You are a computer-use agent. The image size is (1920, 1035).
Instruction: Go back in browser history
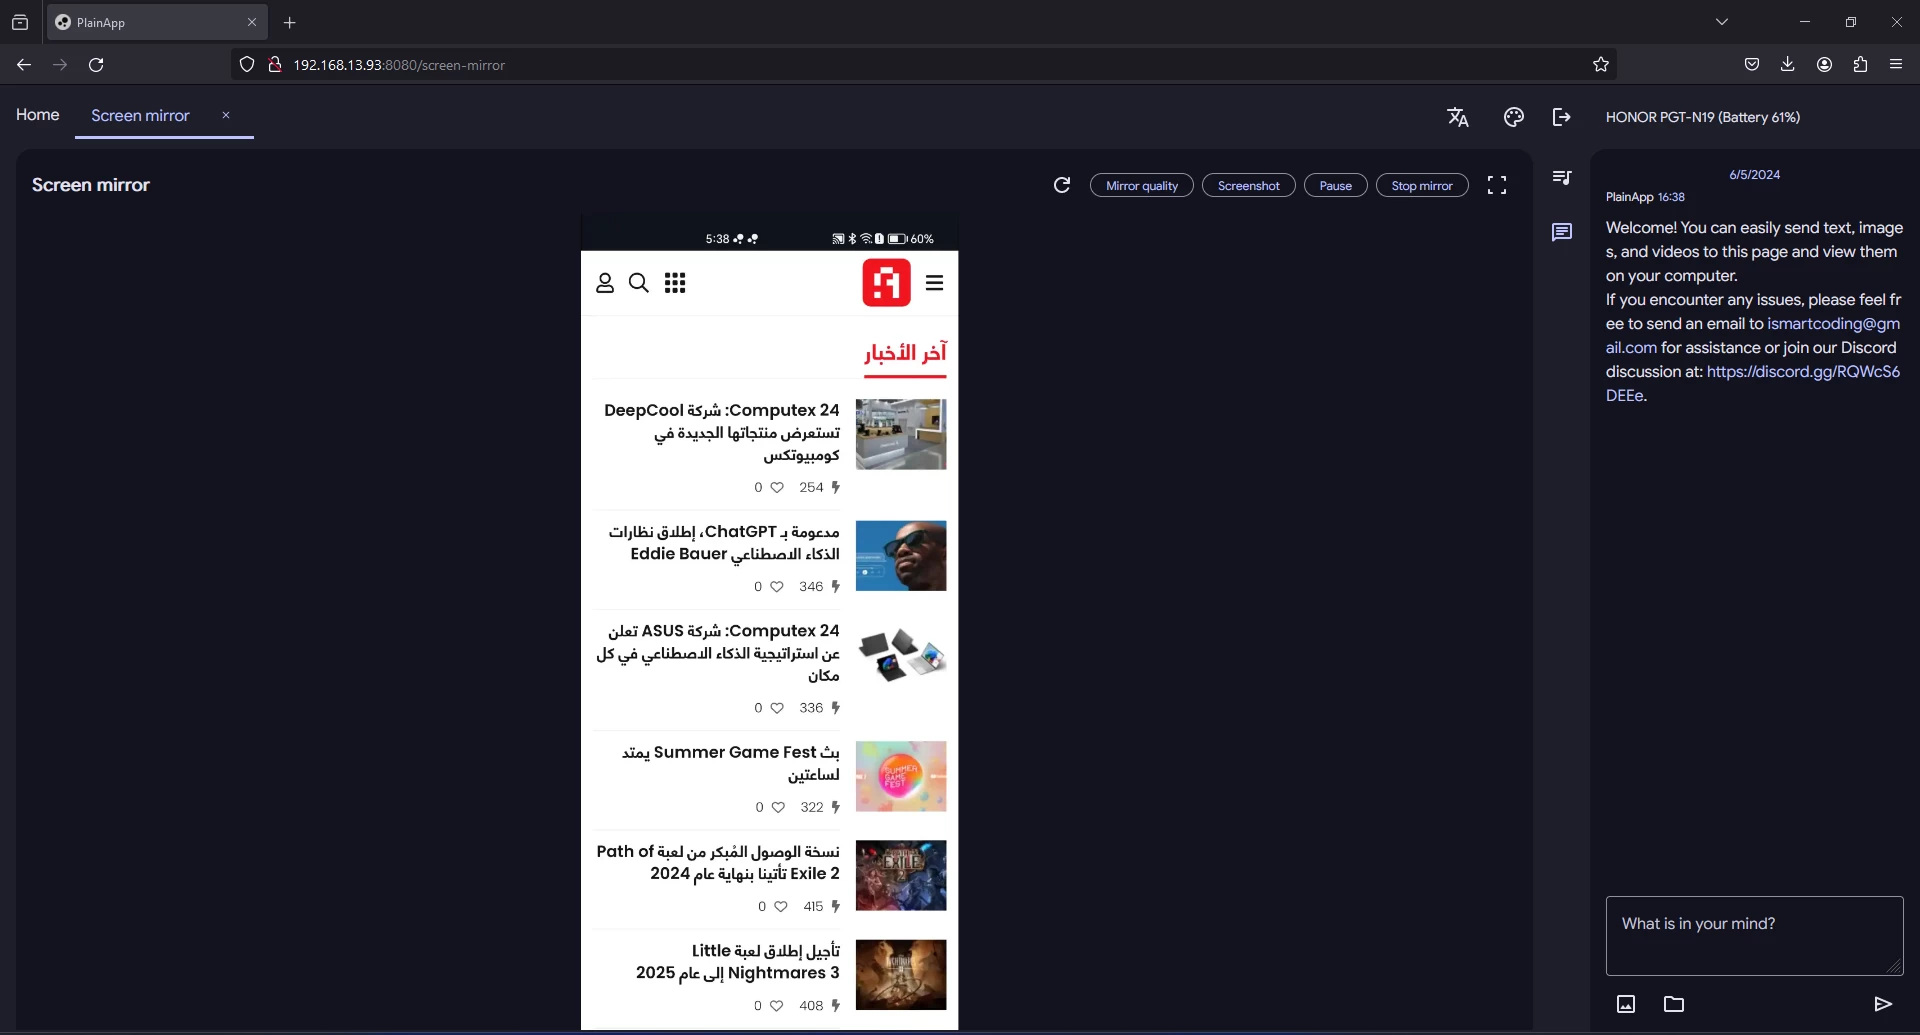(x=24, y=65)
